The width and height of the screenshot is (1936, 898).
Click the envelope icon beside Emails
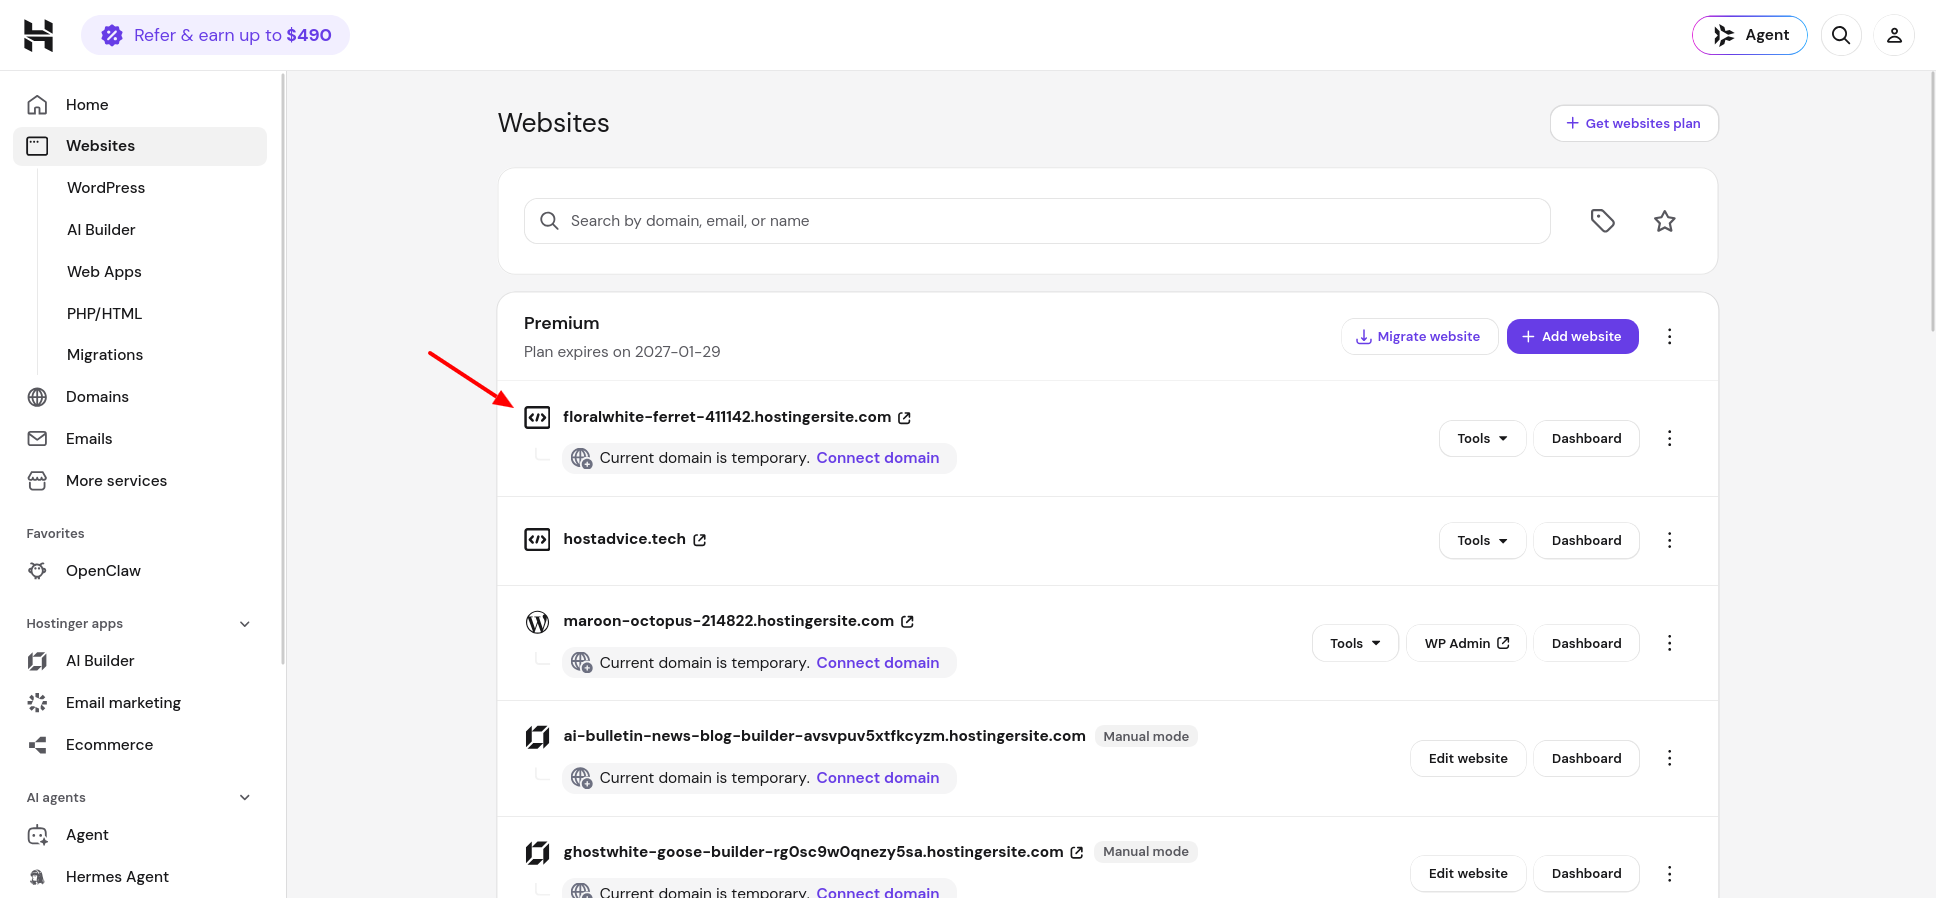pos(37,439)
